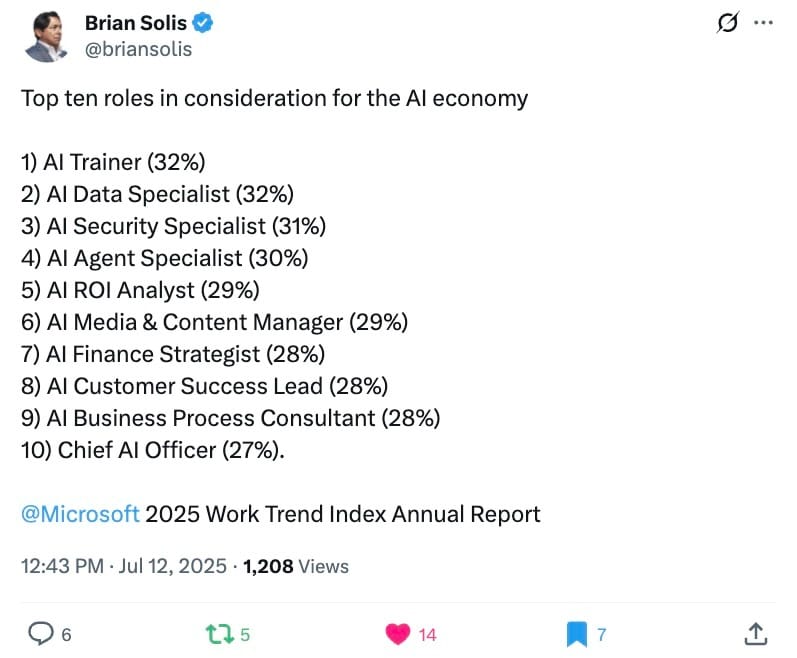The image size is (797, 658).
Task: Click the 1,208 Views count
Action: 296,566
